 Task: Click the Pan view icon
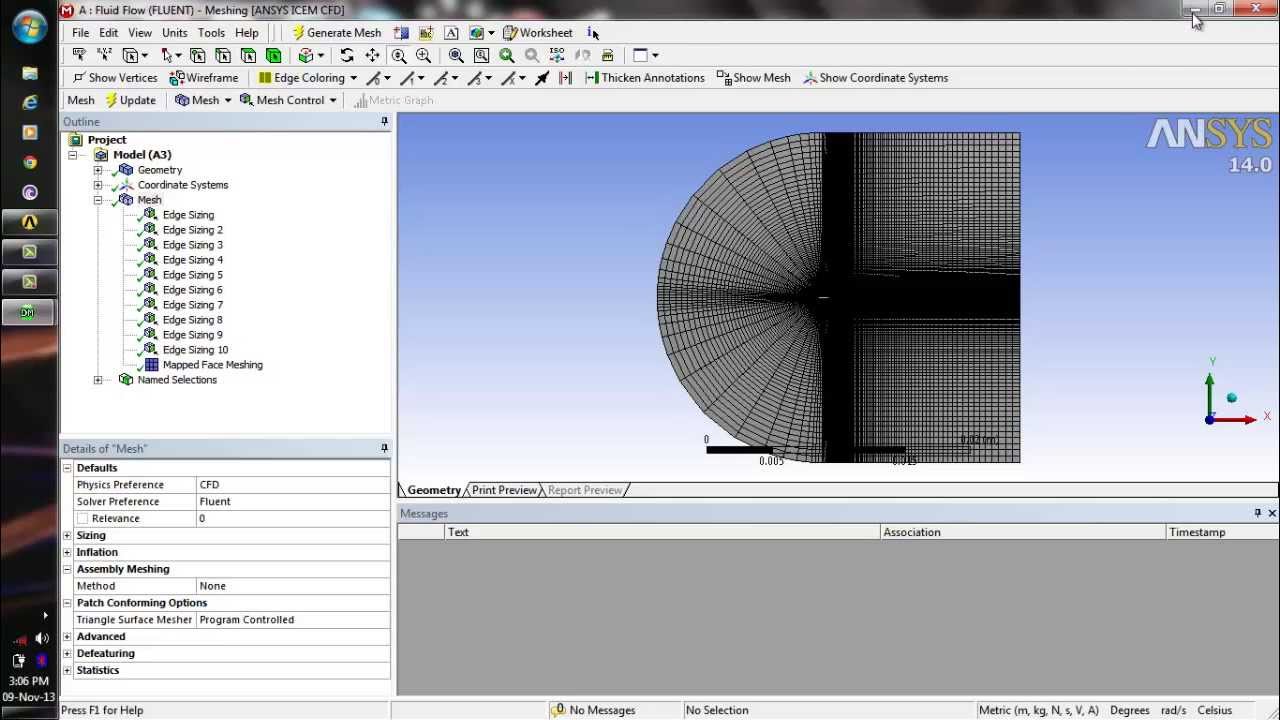click(372, 56)
